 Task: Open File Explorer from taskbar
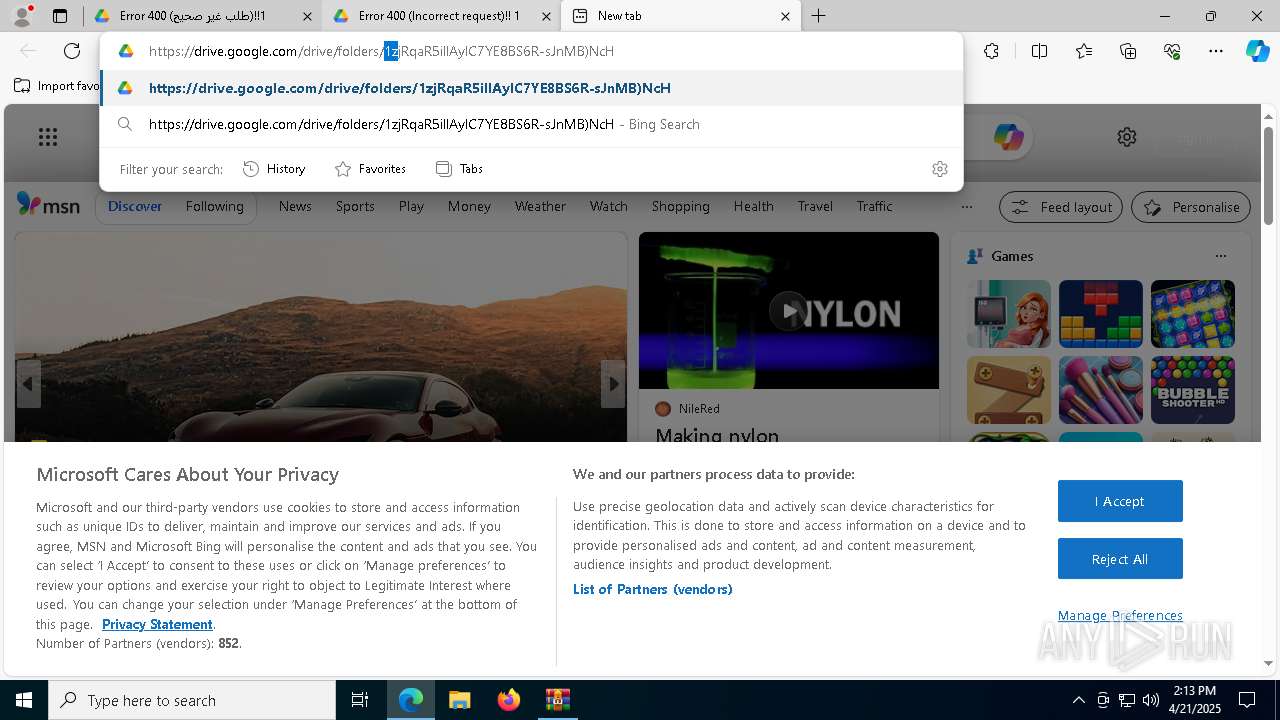[x=459, y=700]
